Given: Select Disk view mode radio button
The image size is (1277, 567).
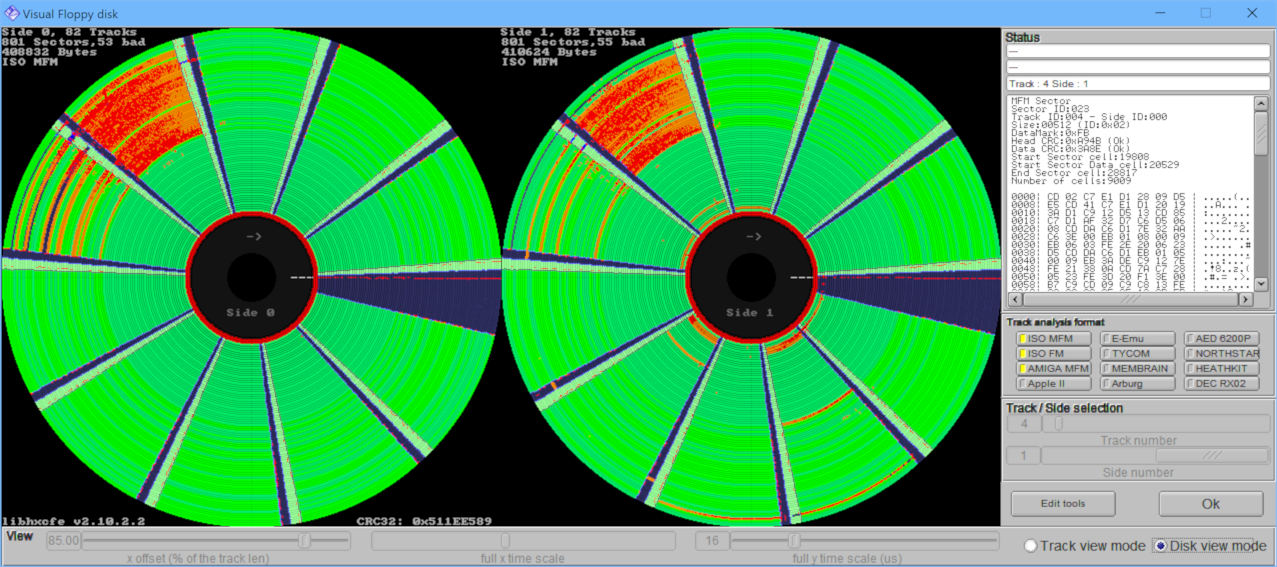Looking at the screenshot, I should 1160,546.
